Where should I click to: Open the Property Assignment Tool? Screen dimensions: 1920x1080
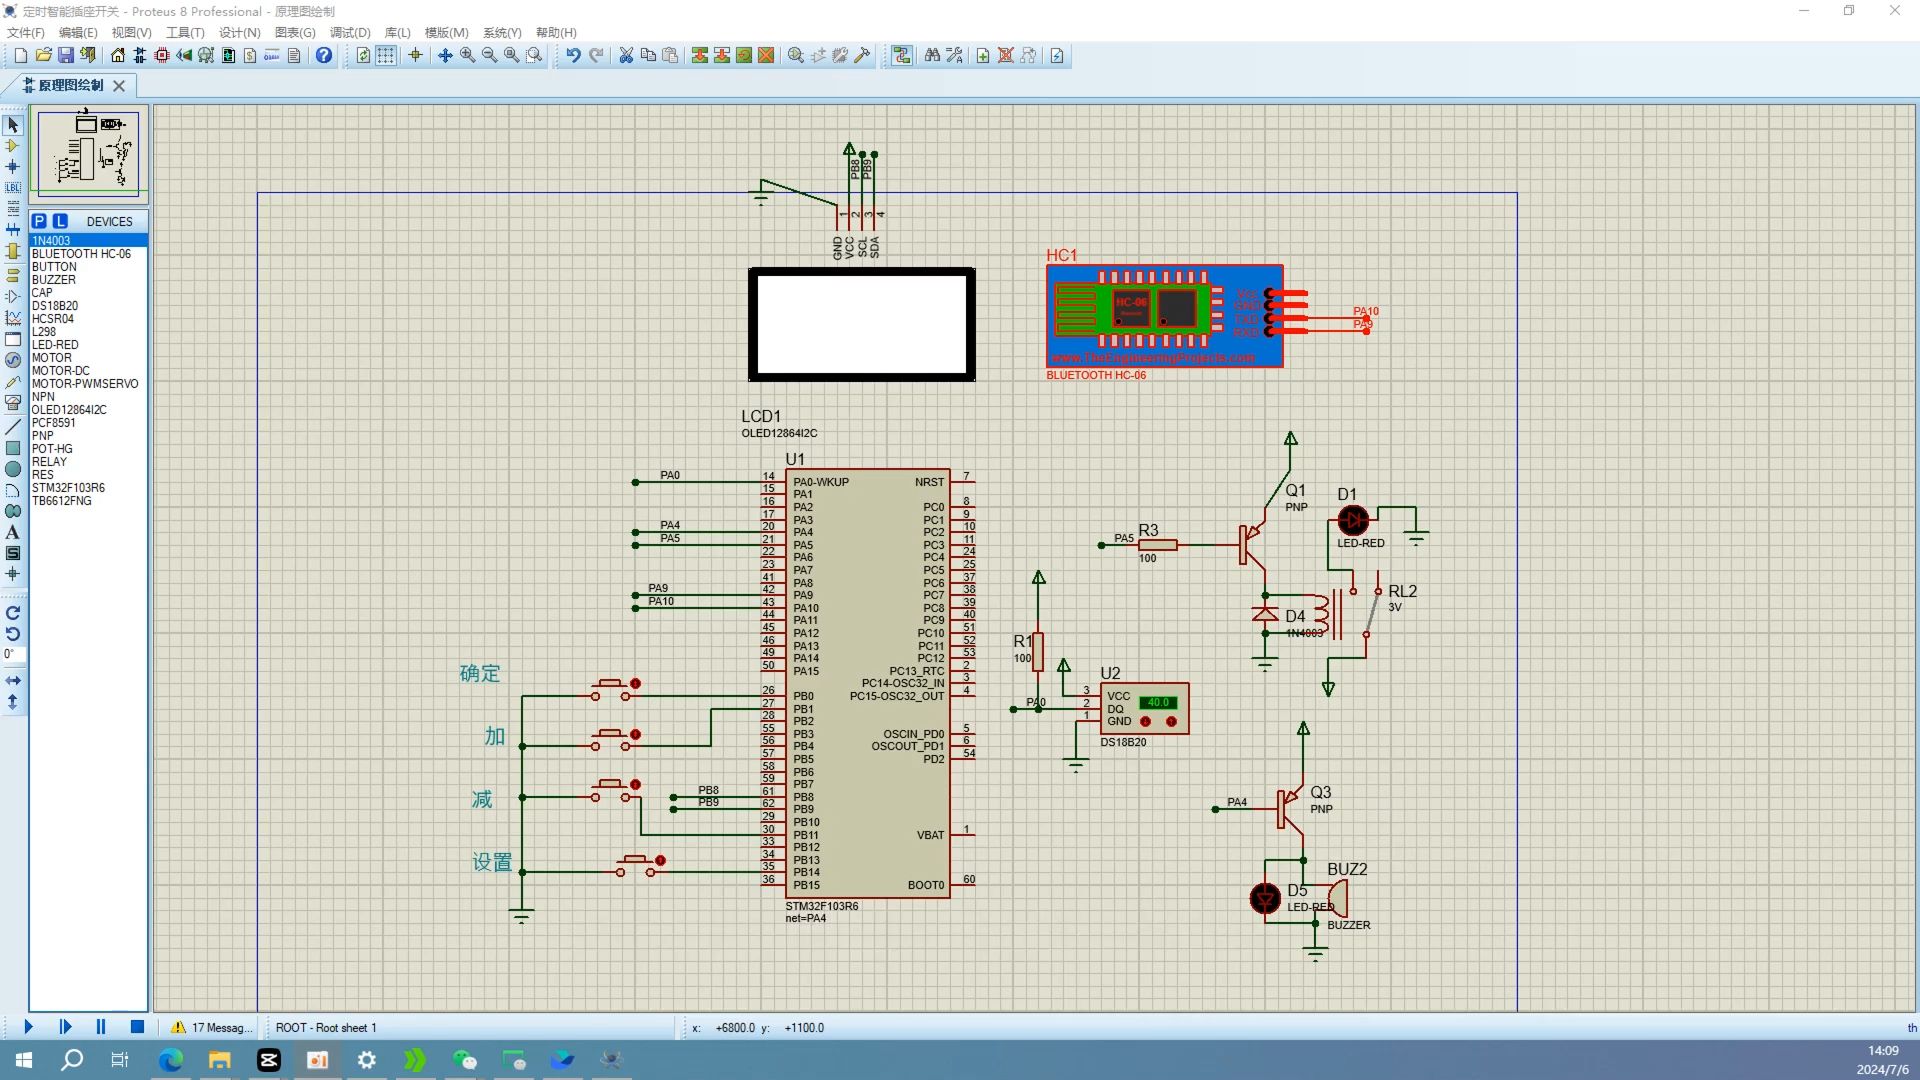click(x=954, y=56)
